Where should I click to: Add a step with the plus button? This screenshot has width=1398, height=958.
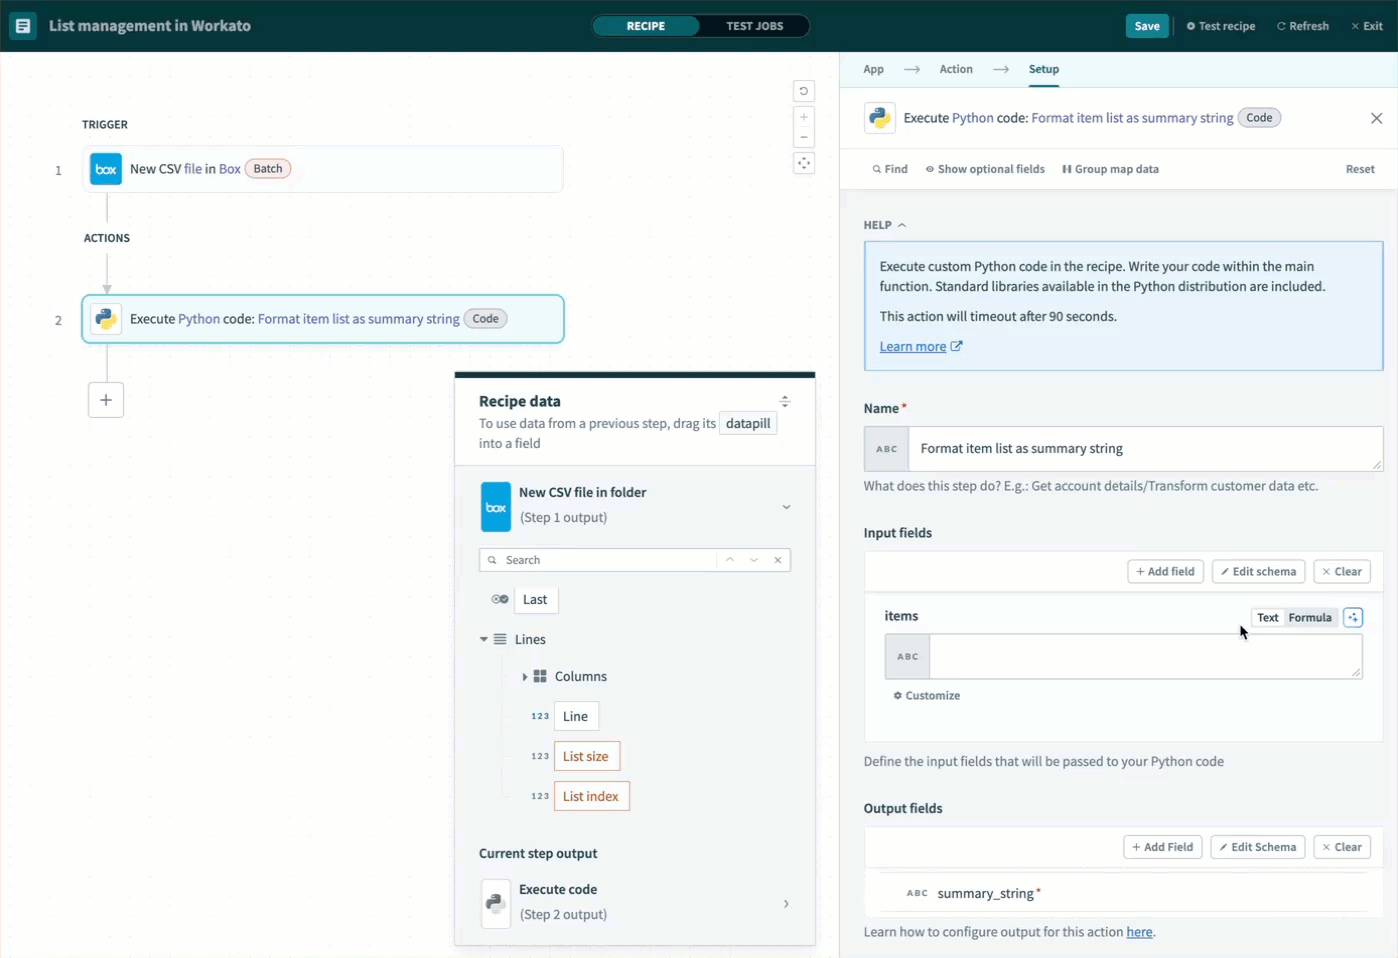(x=106, y=400)
